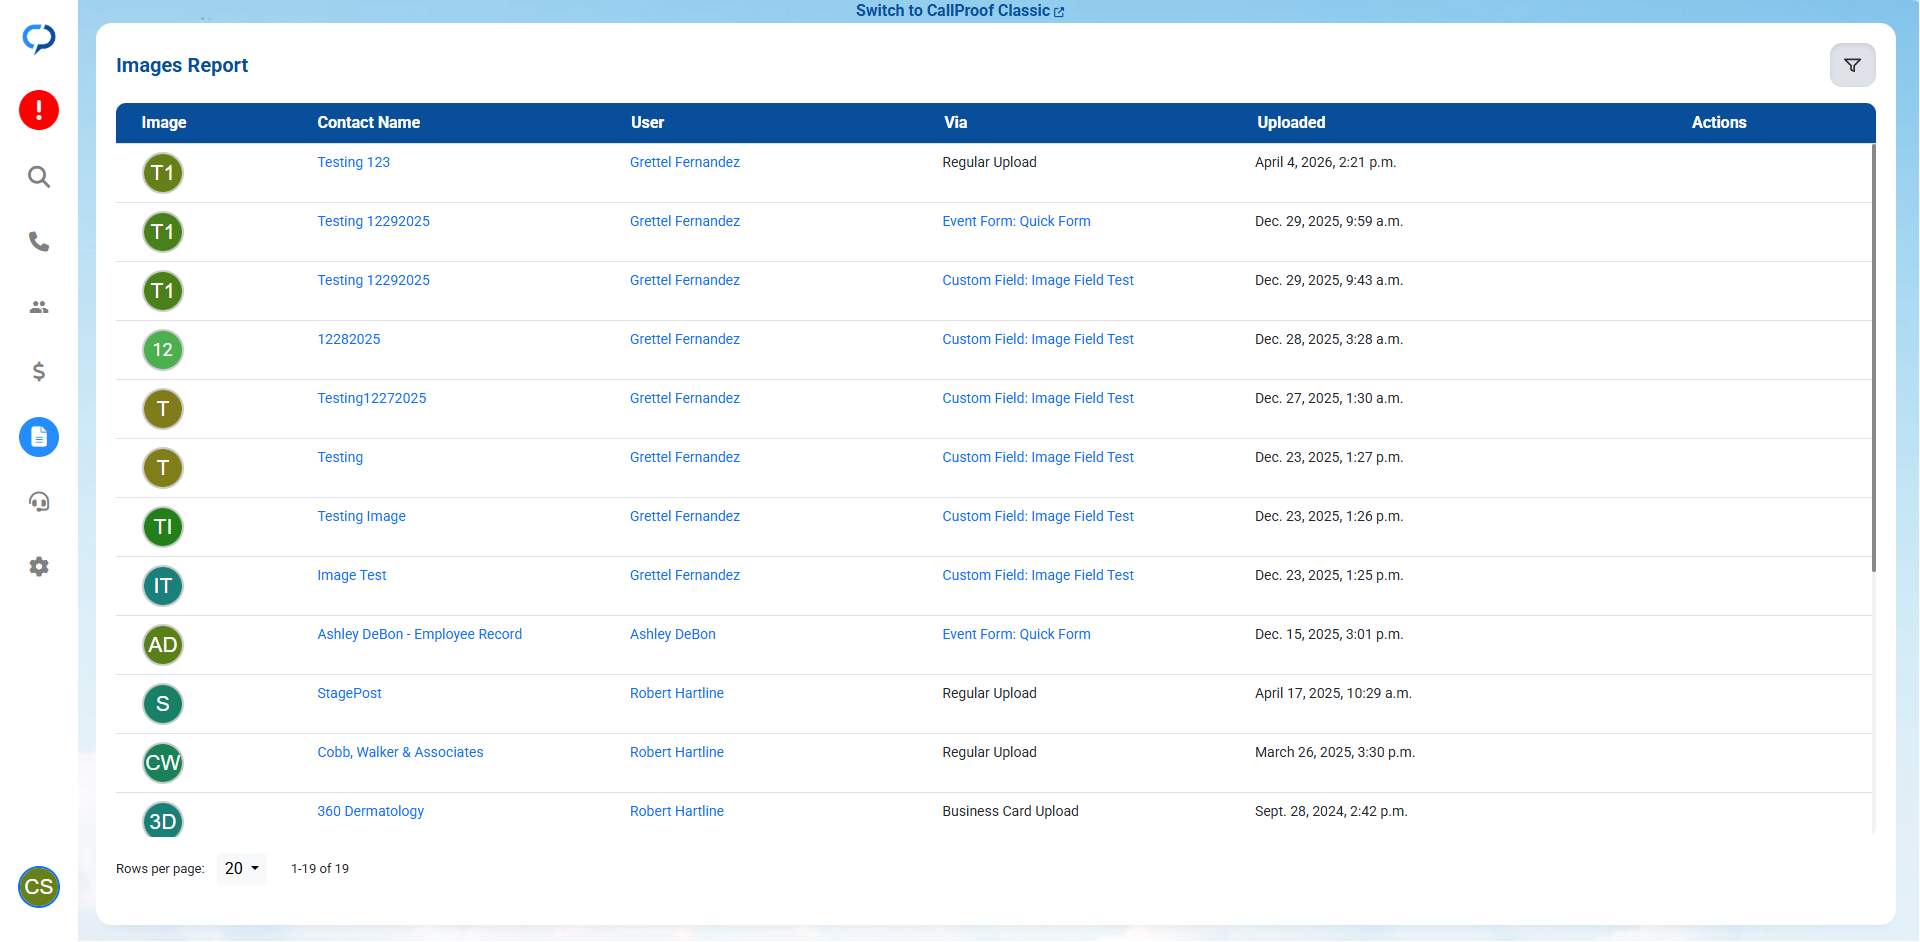This screenshot has width=1920, height=942.
Task: Click the table vertical scrollbar
Action: [x=1873, y=358]
